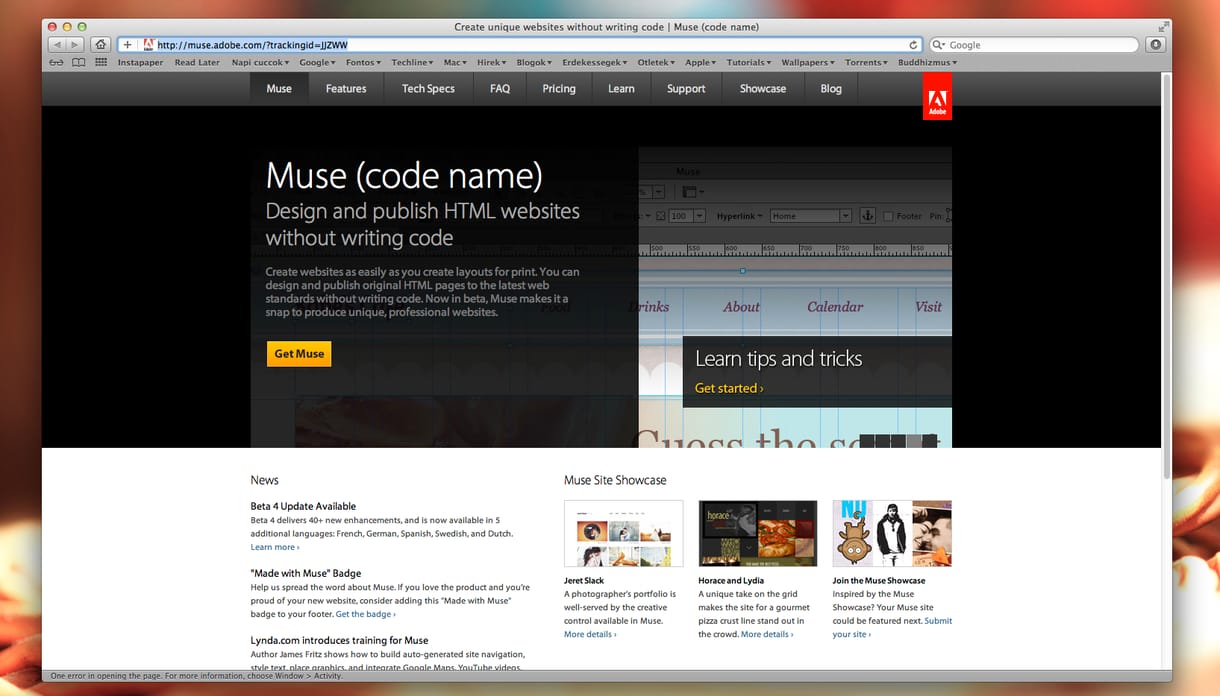This screenshot has width=1220, height=696.
Task: Click the search magnifier icon in Google field
Action: 939,45
